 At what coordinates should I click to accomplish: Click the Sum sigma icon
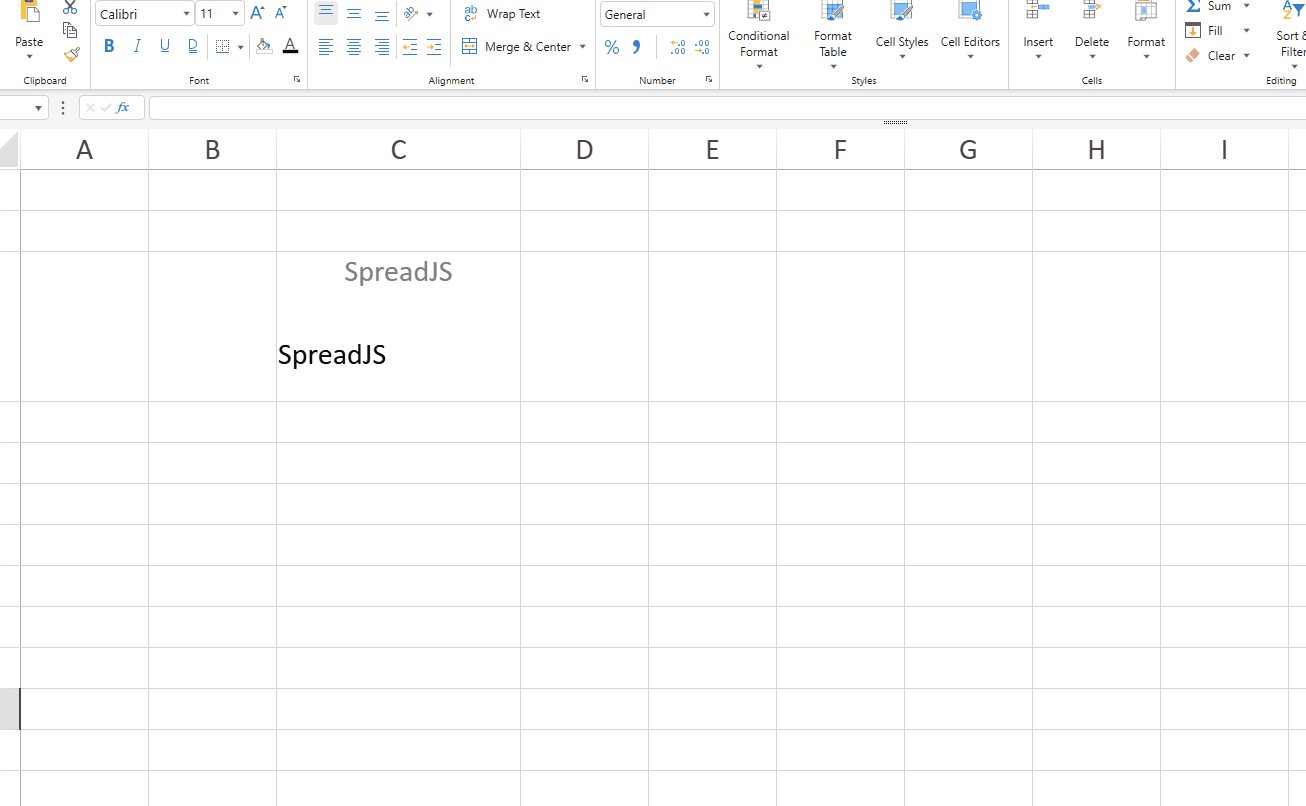1193,6
